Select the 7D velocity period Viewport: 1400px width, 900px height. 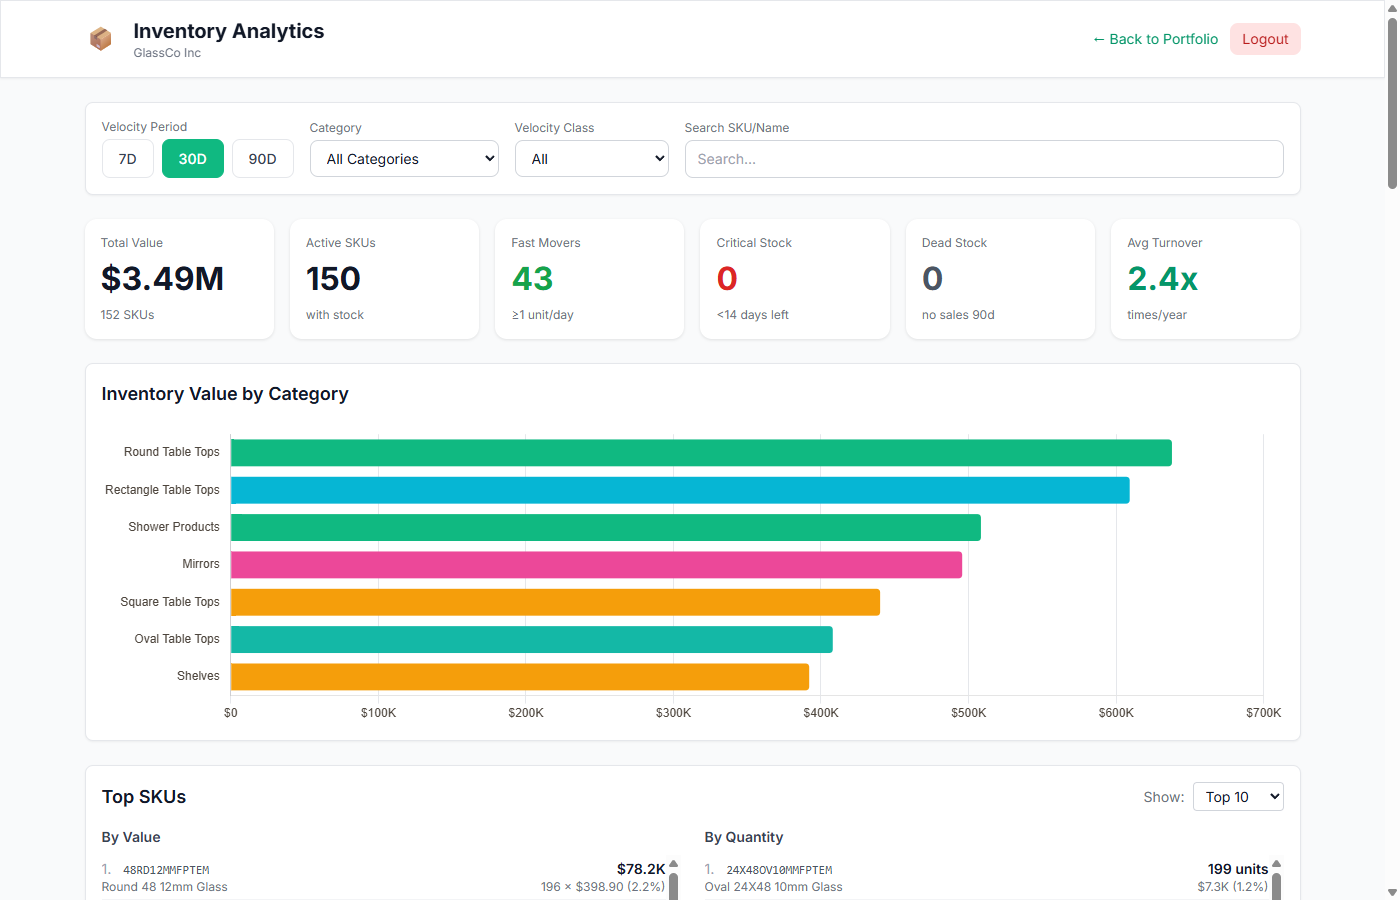[127, 158]
